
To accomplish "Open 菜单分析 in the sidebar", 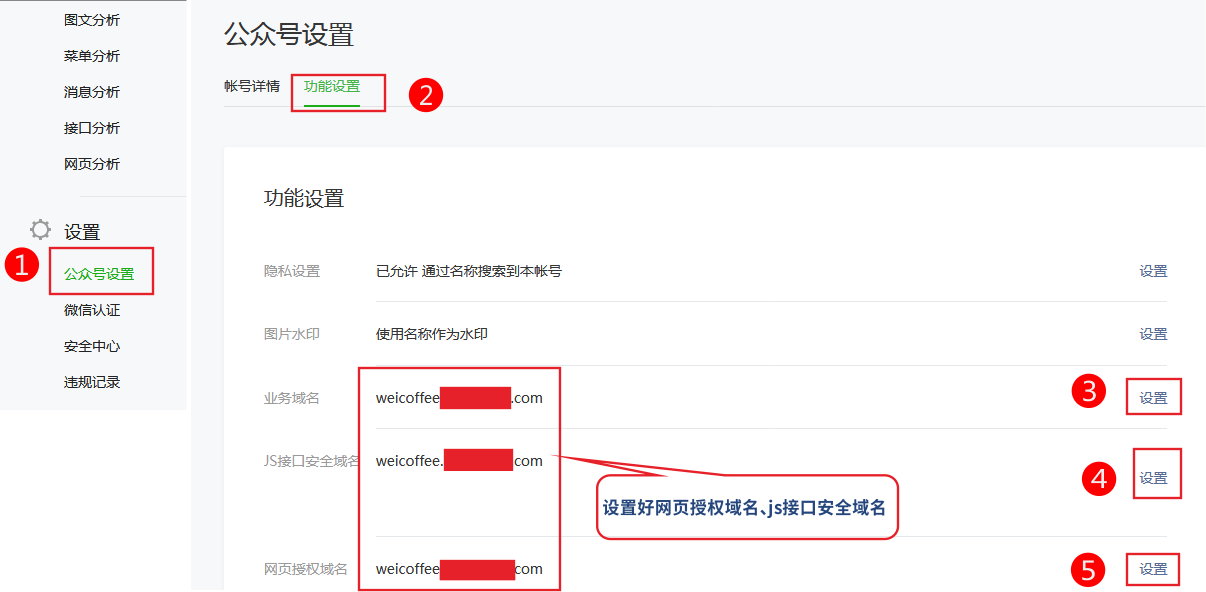I will tap(92, 56).
